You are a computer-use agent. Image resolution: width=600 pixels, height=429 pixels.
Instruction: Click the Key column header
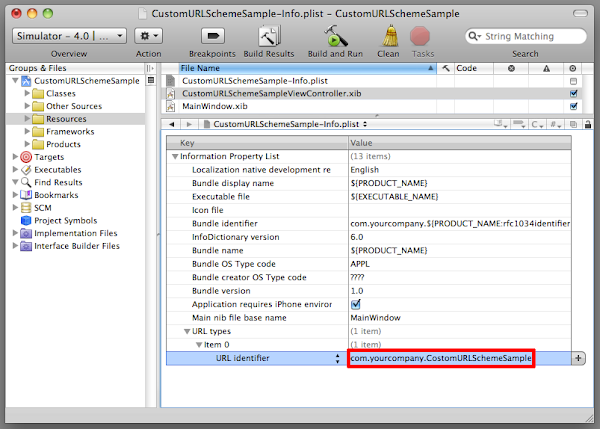(258, 143)
